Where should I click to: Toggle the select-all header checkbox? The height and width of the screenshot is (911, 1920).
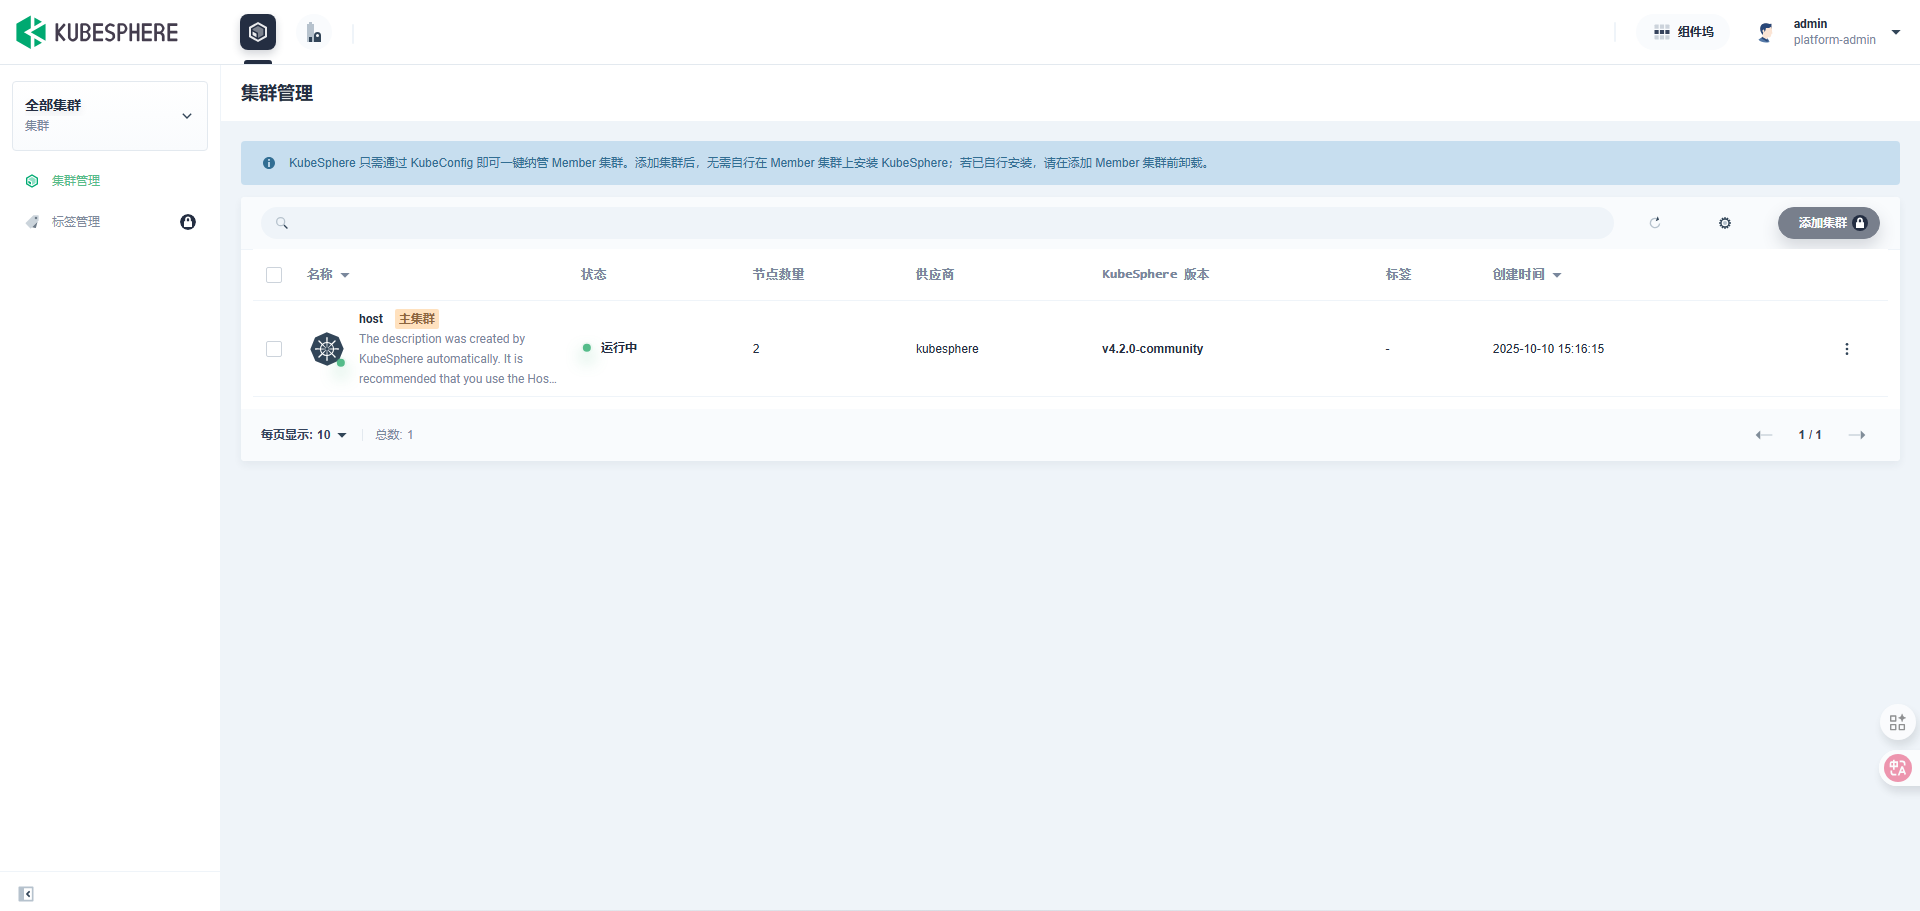(x=274, y=275)
